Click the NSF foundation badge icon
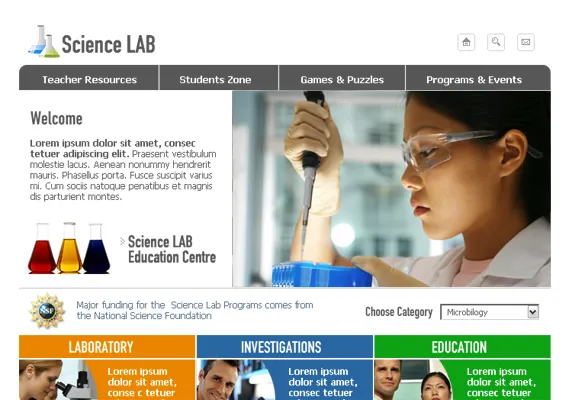Image resolution: width=572 pixels, height=400 pixels. pyautogui.click(x=47, y=311)
